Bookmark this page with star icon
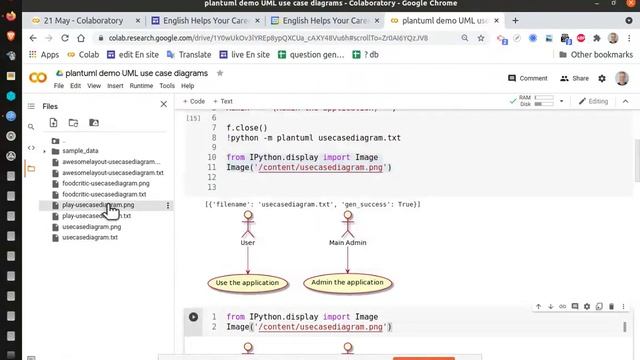This screenshot has height=360, width=640. click(481, 38)
